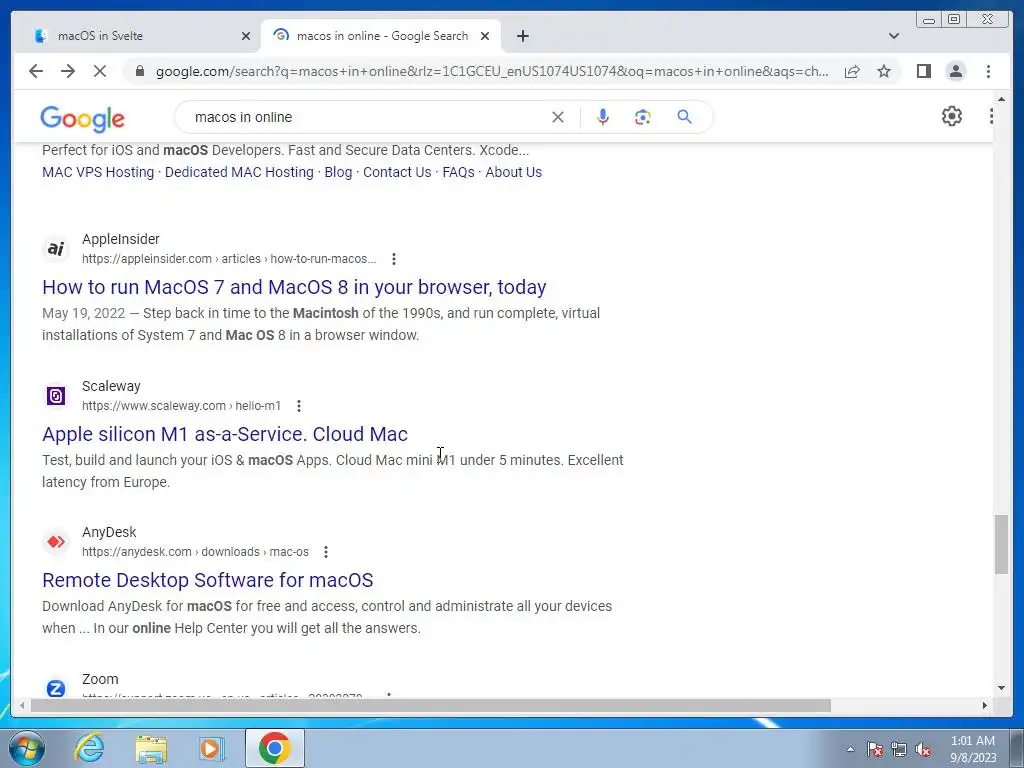Click the horizontal scrollbar thumb
Image resolution: width=1024 pixels, height=768 pixels.
point(430,705)
